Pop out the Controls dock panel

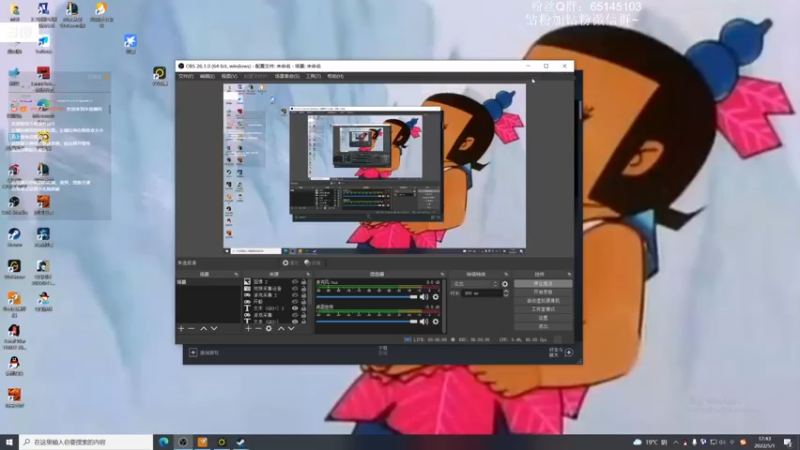569,274
